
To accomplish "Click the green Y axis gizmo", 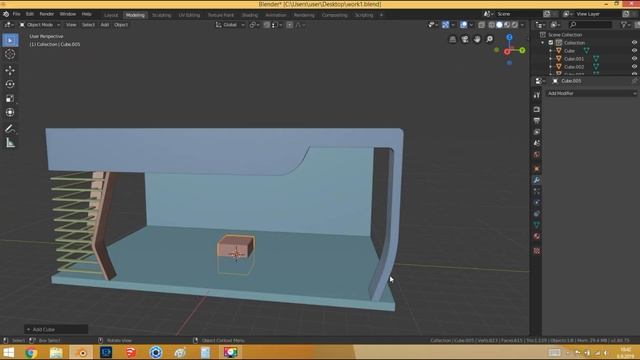I will pyautogui.click(x=522, y=50).
